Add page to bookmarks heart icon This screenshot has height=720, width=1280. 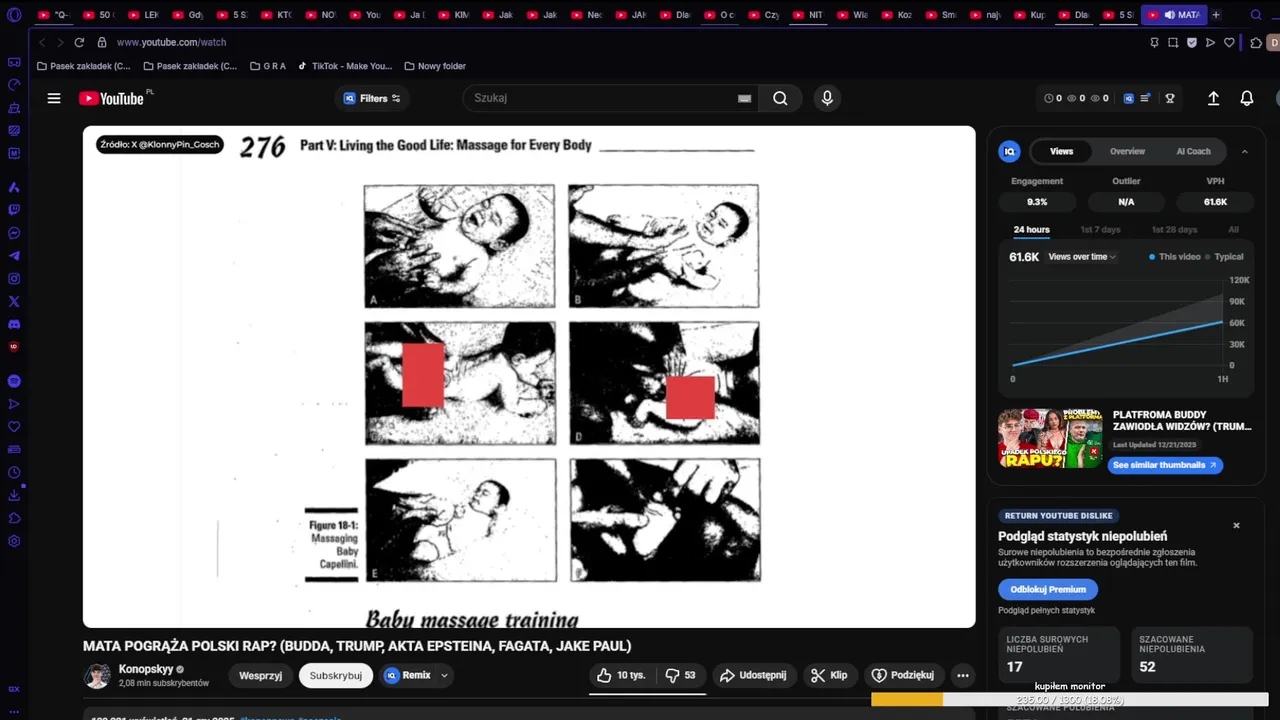tap(1229, 42)
